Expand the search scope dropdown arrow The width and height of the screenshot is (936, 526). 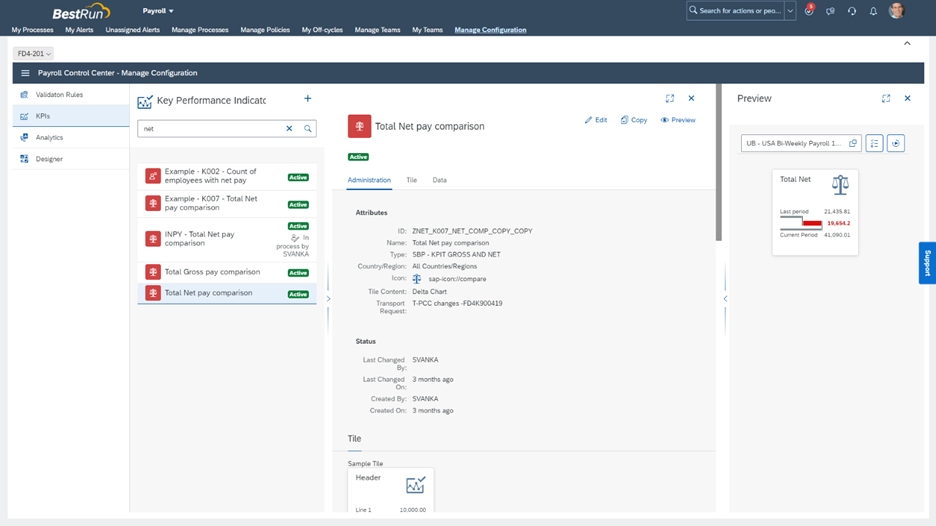tap(791, 11)
